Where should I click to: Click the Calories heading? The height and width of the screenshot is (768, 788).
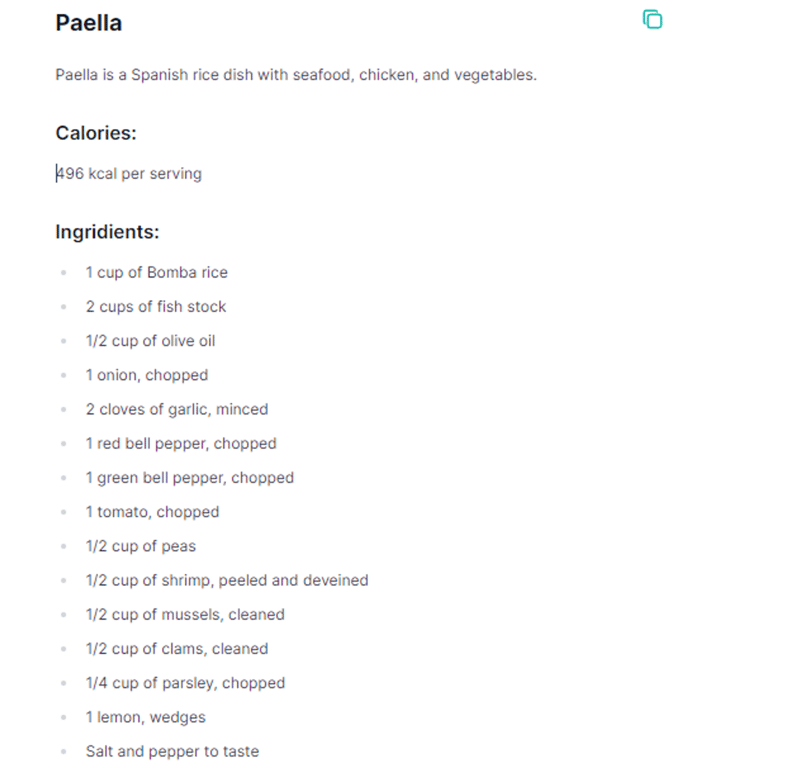(x=96, y=133)
